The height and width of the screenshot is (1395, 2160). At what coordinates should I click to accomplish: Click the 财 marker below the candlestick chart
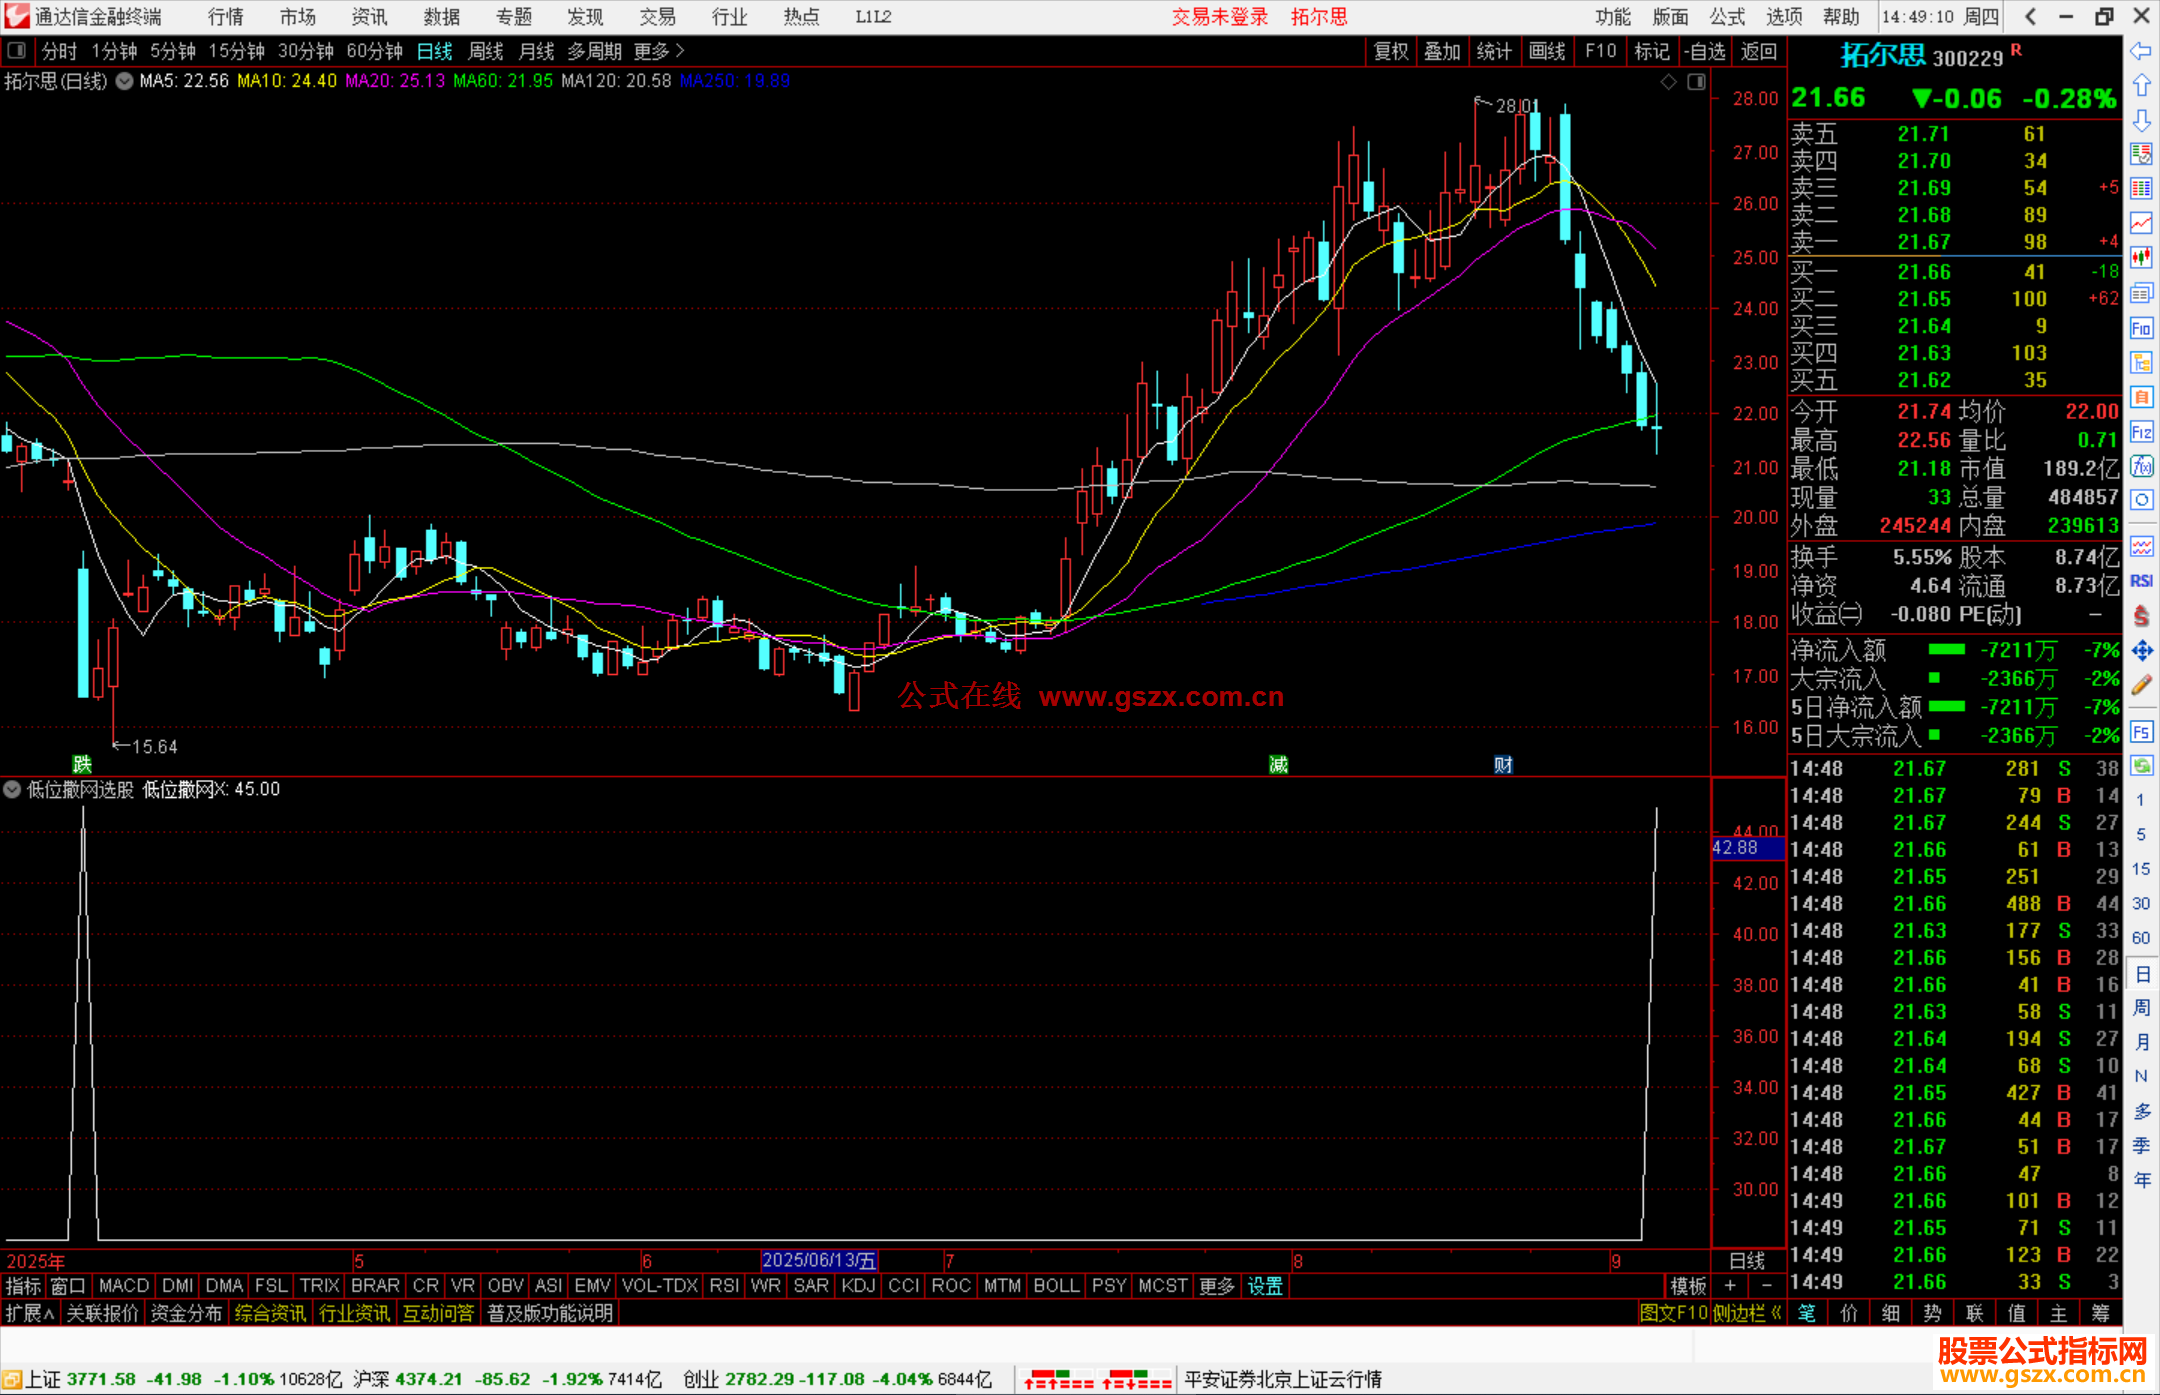(1503, 765)
